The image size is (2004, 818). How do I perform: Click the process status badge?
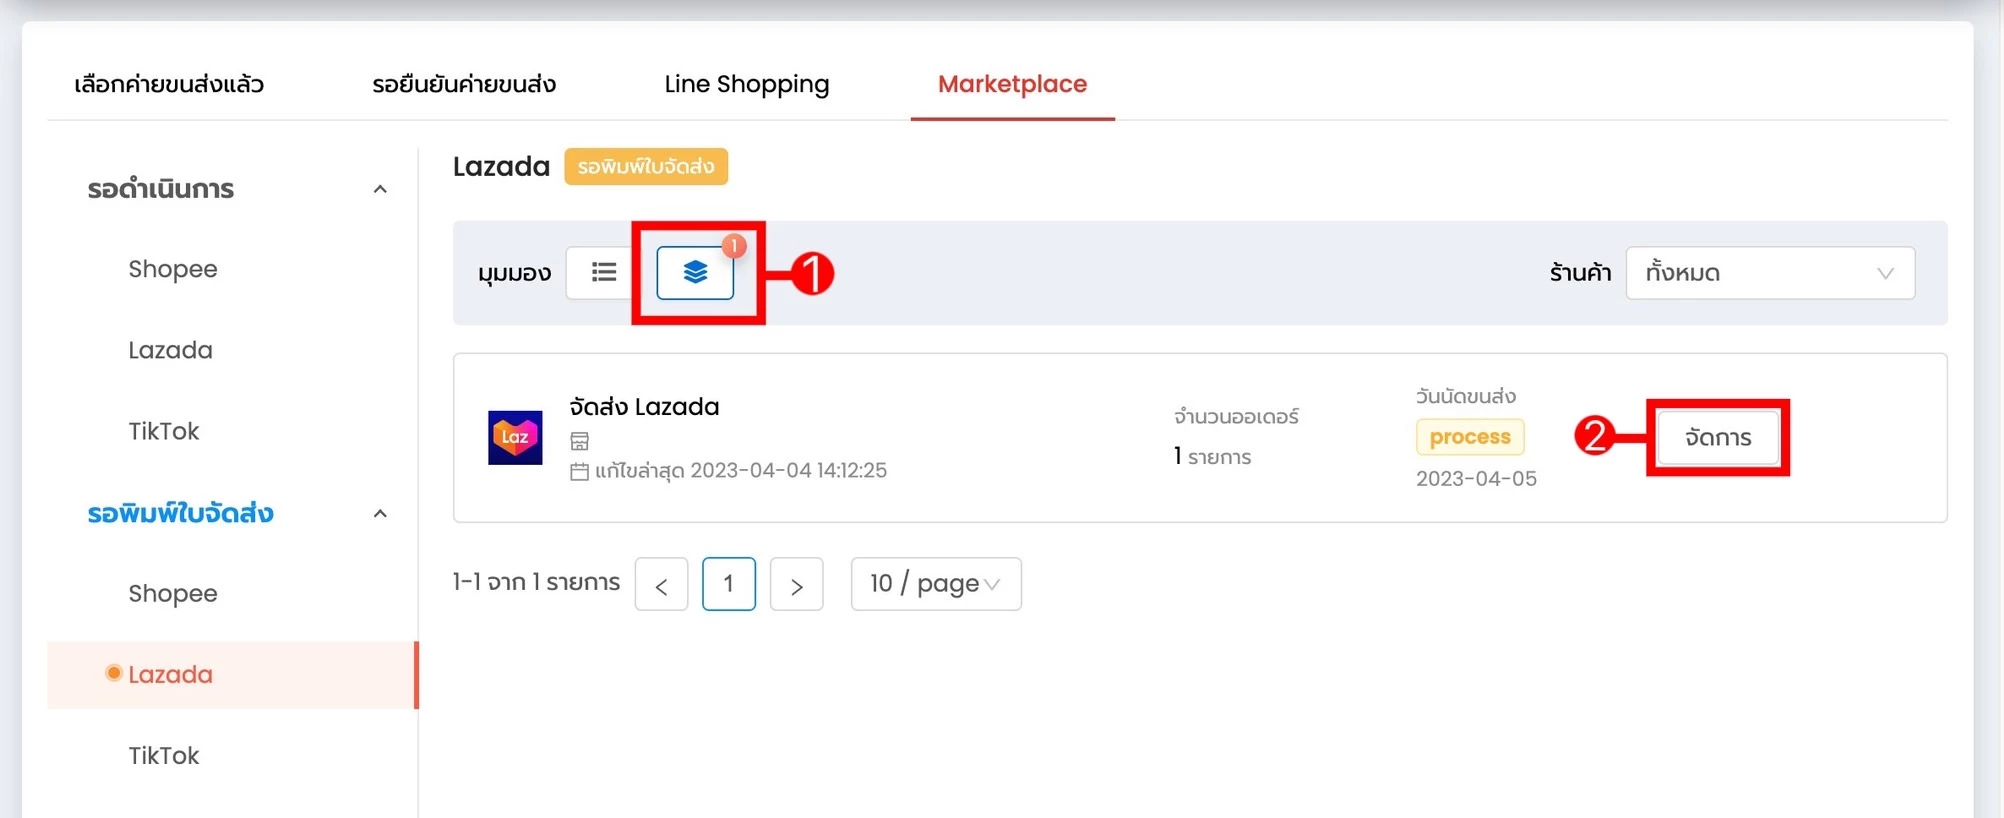(1470, 437)
